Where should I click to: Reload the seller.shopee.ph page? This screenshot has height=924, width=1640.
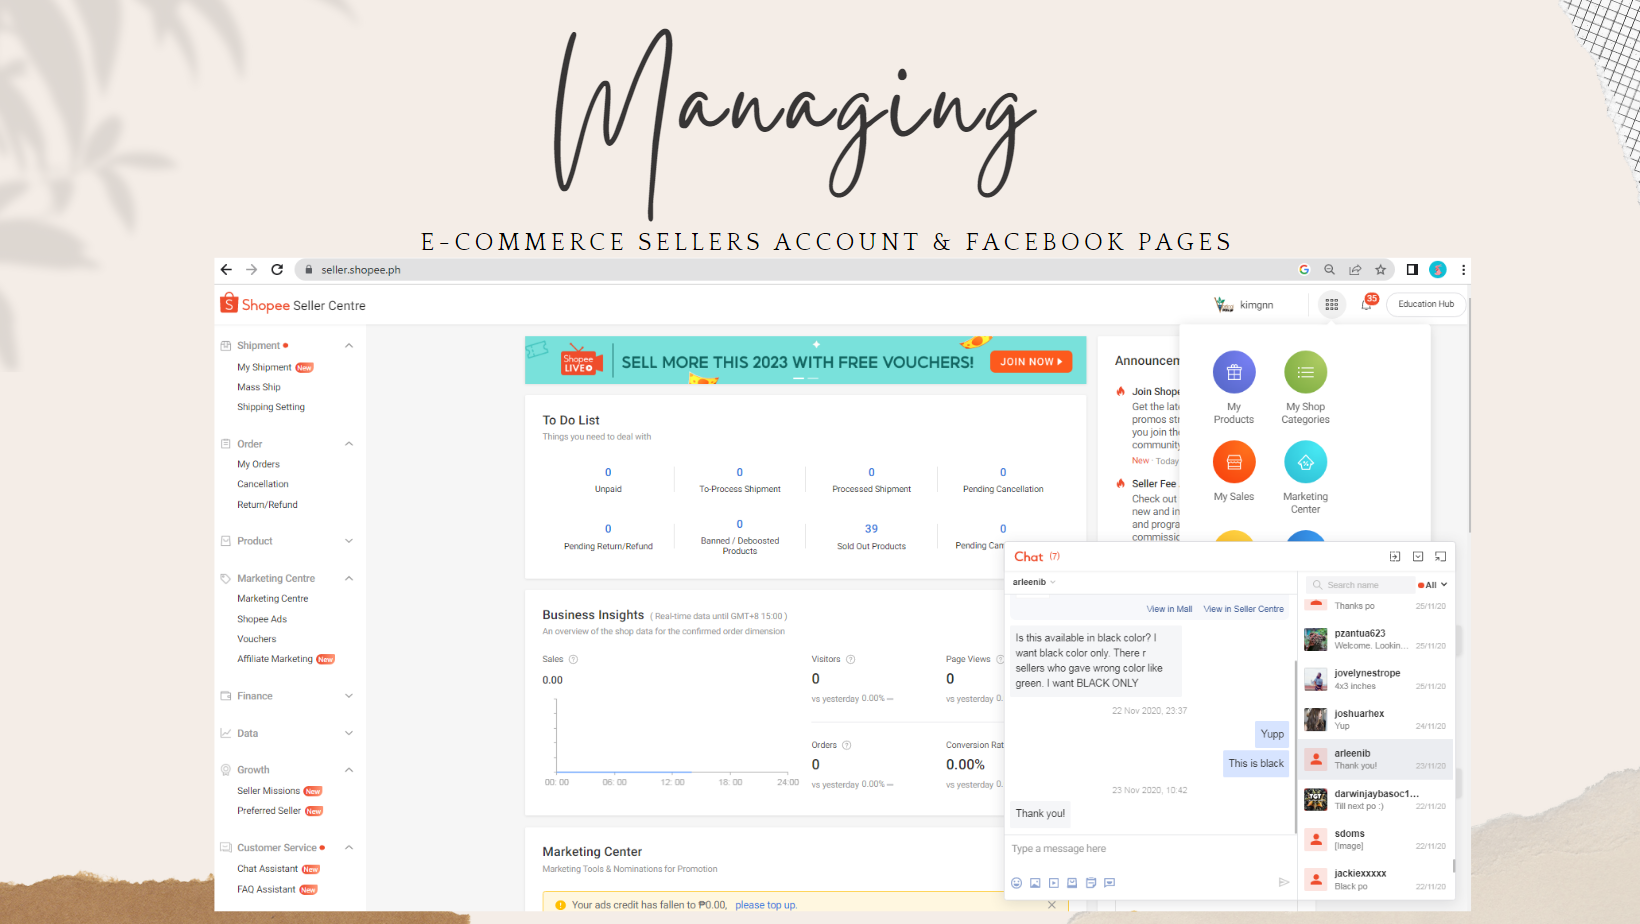277,270
